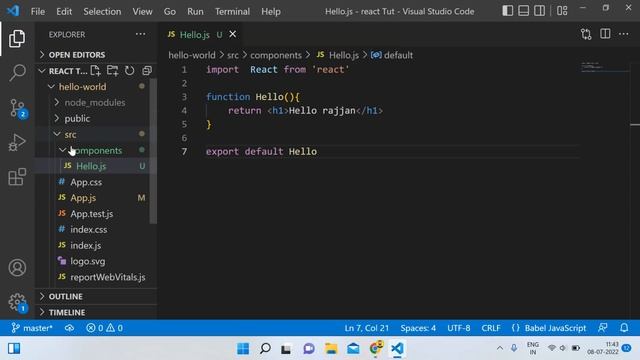Open App.test.js in the file tree
The image size is (640, 360).
click(91, 214)
